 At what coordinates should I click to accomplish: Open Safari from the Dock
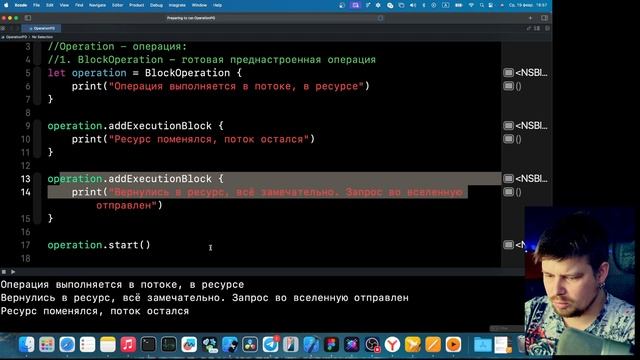[67, 344]
